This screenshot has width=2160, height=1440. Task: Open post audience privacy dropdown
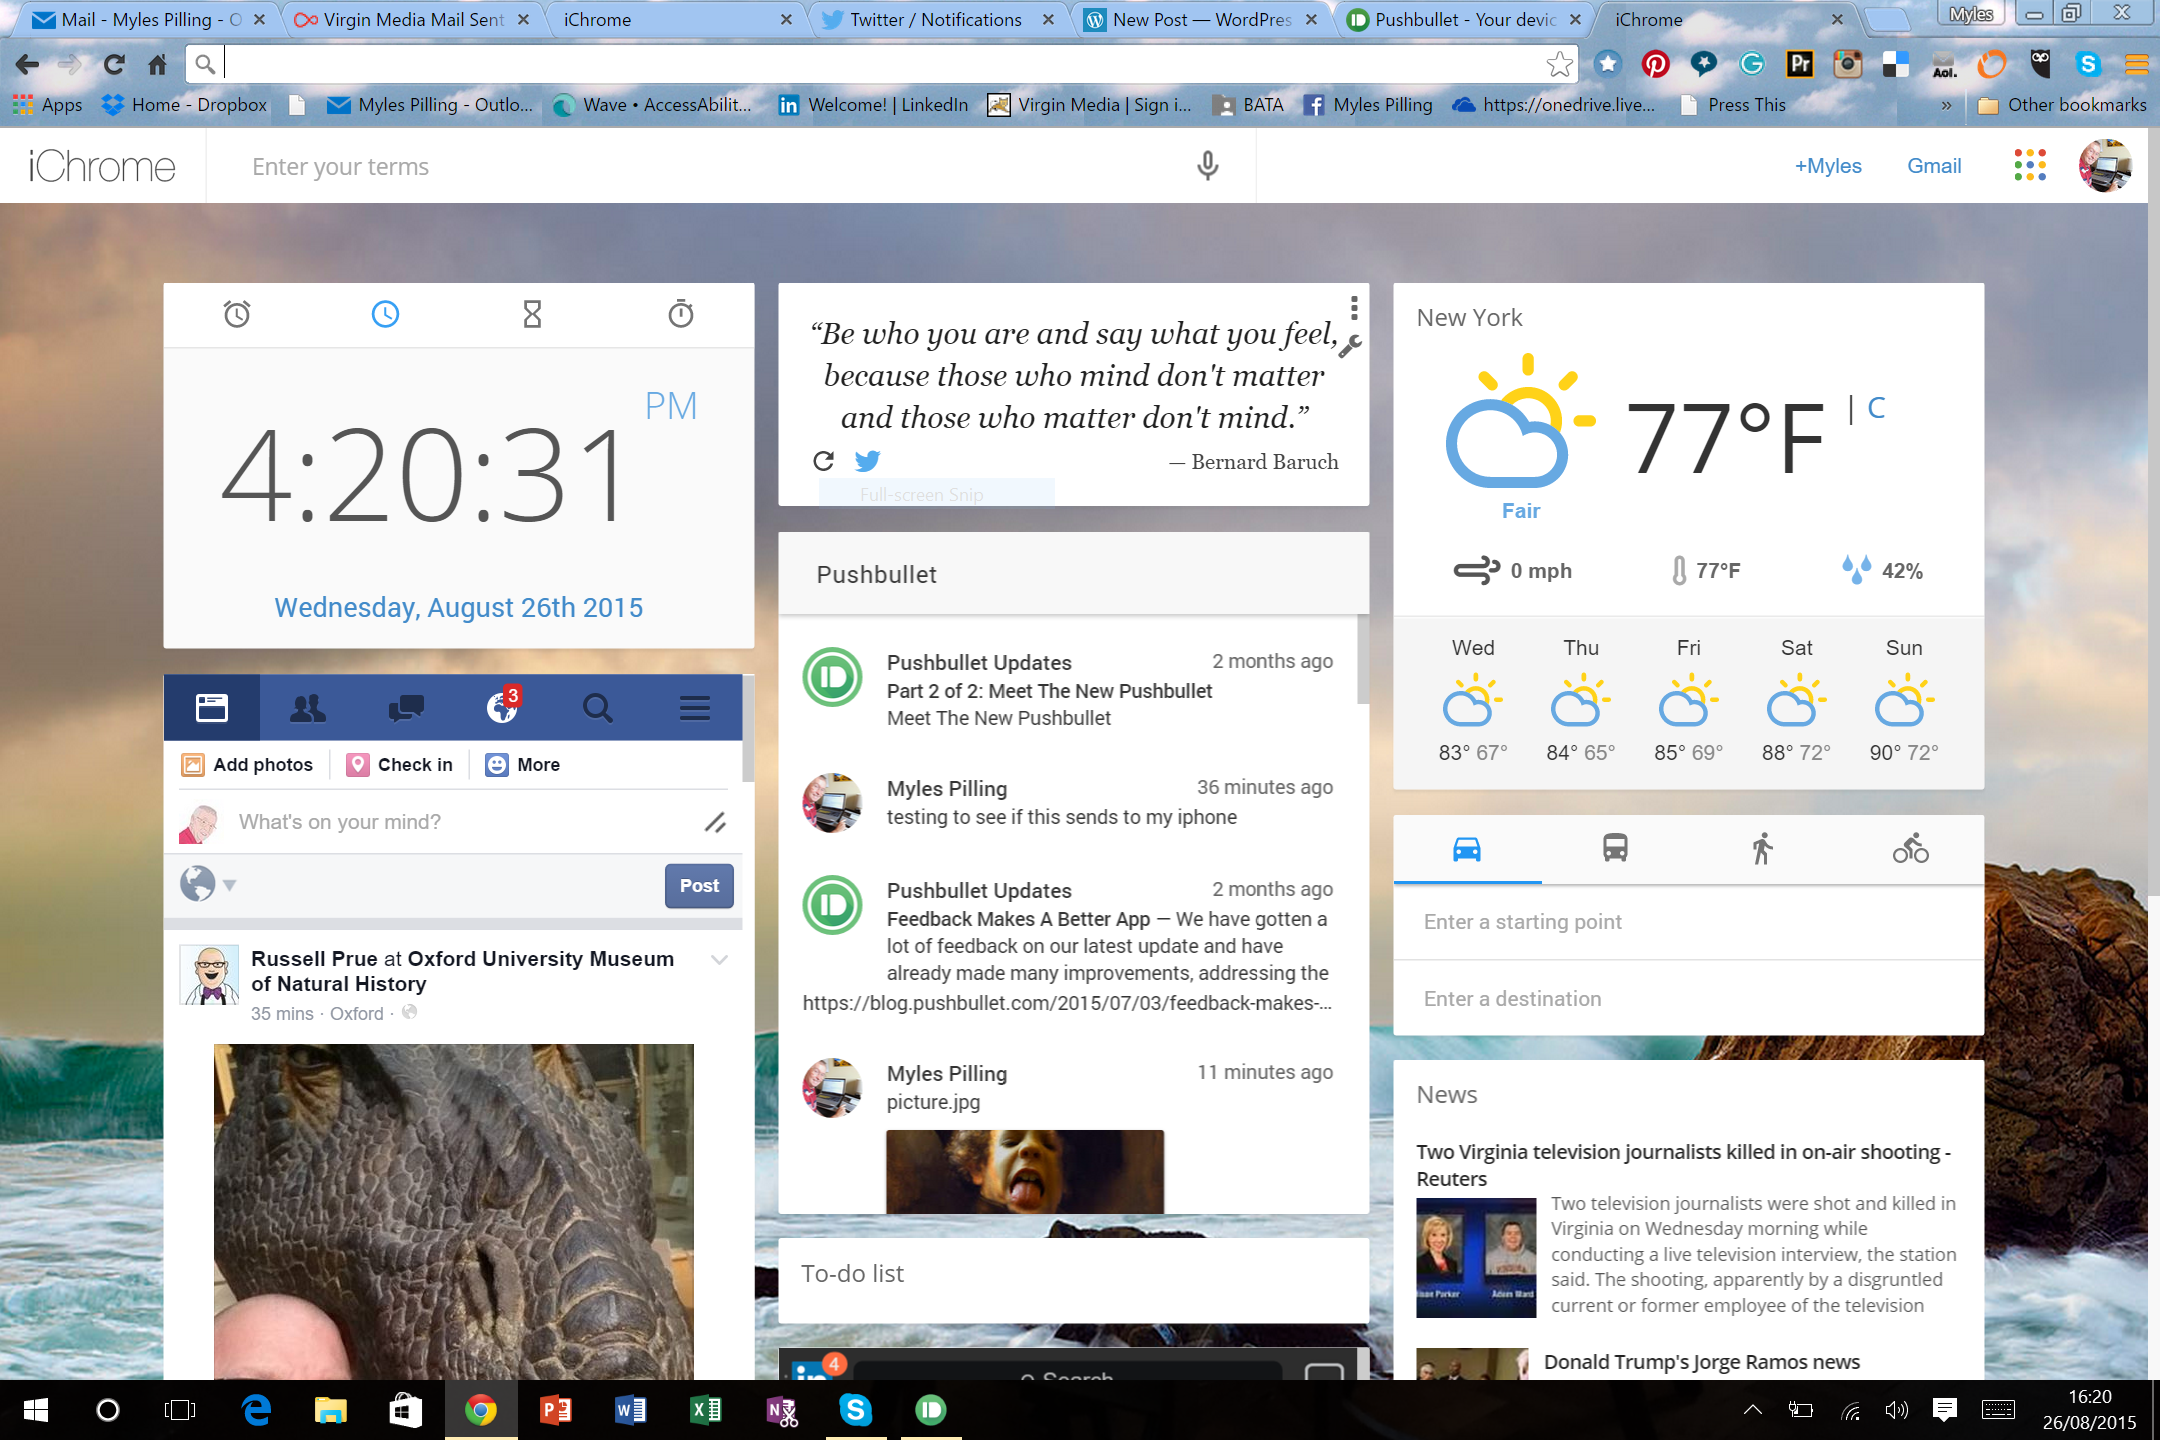pyautogui.click(x=208, y=884)
